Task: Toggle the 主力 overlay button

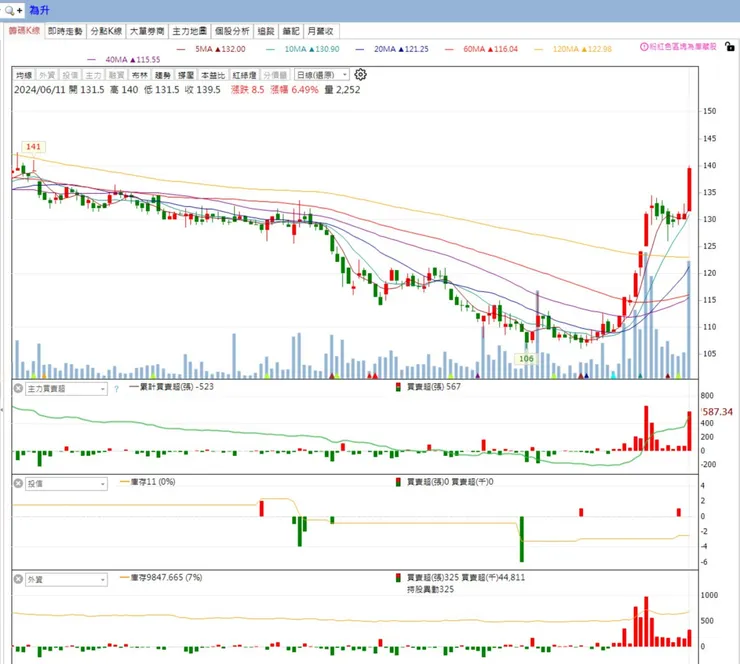Action: point(93,75)
